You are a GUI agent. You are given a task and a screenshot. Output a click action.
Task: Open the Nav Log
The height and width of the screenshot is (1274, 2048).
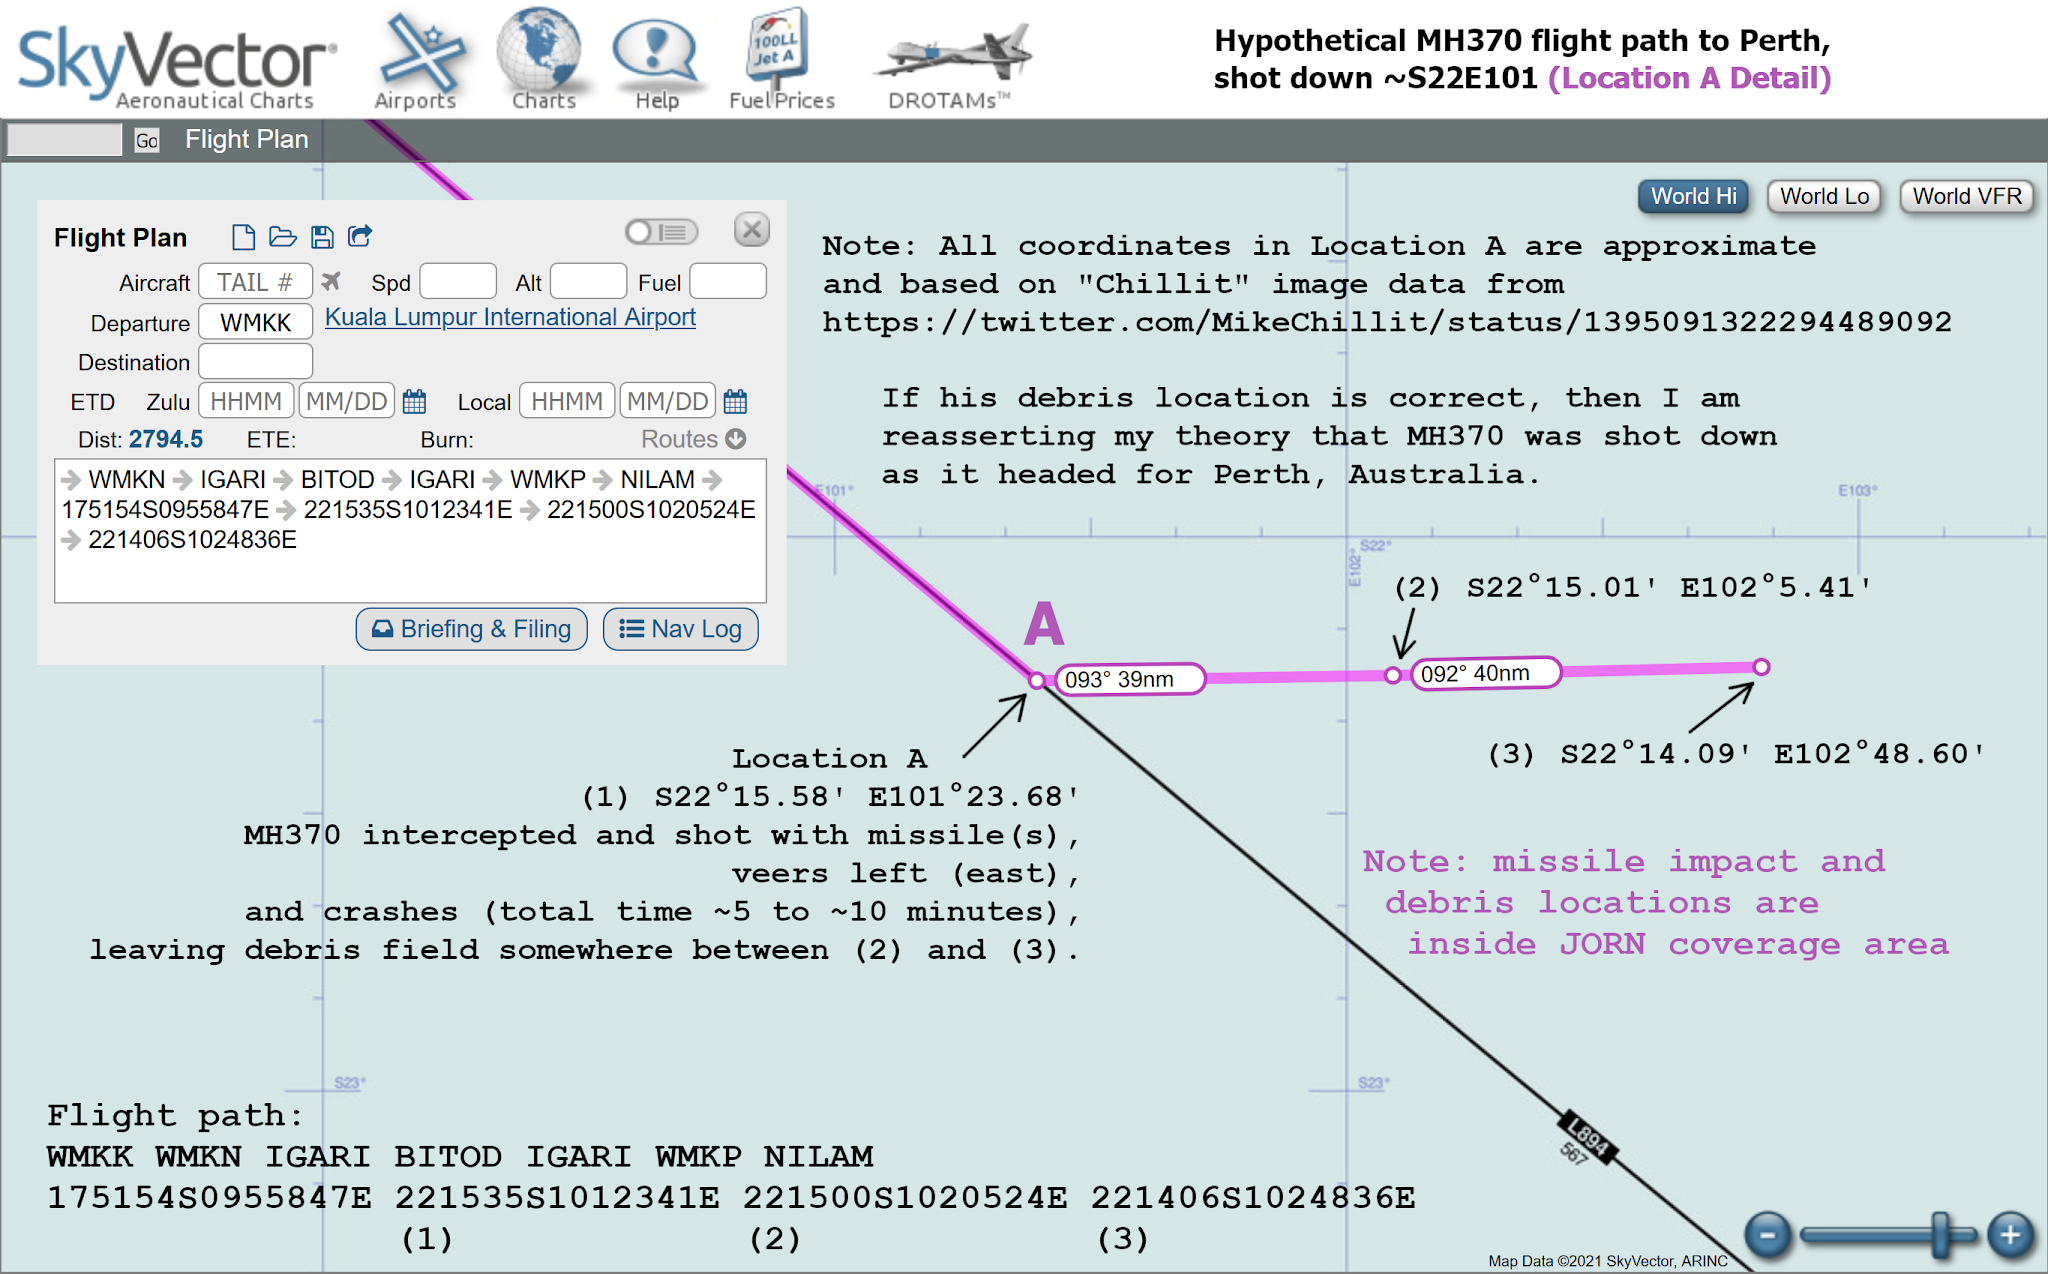tap(680, 629)
